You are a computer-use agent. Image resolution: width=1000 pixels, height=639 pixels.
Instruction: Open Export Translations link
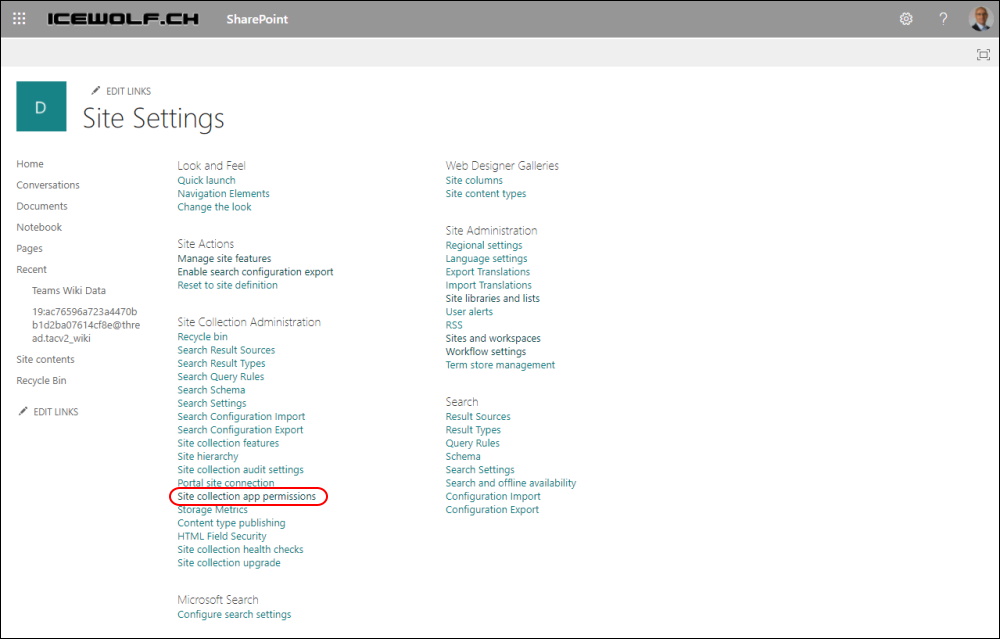tap(488, 272)
